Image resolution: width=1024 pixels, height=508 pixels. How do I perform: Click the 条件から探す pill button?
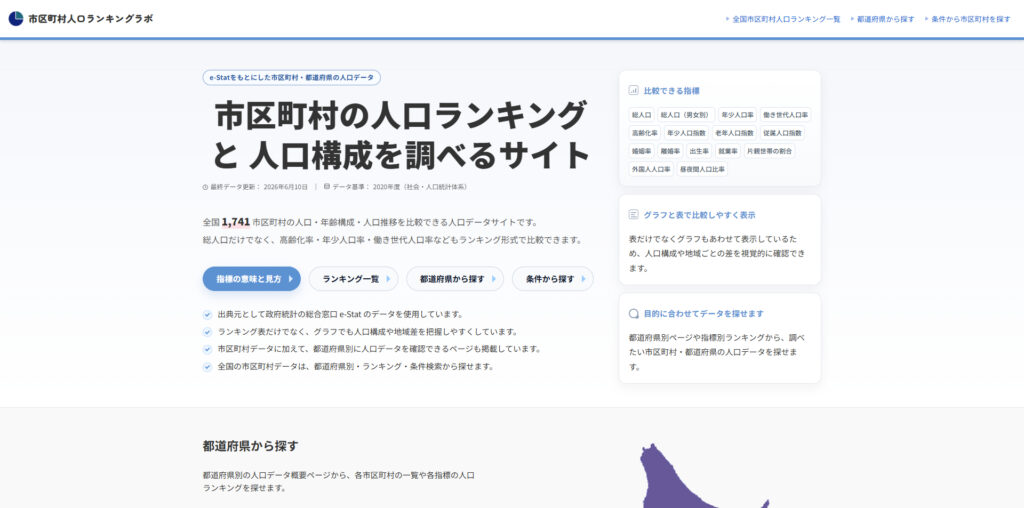pos(552,279)
